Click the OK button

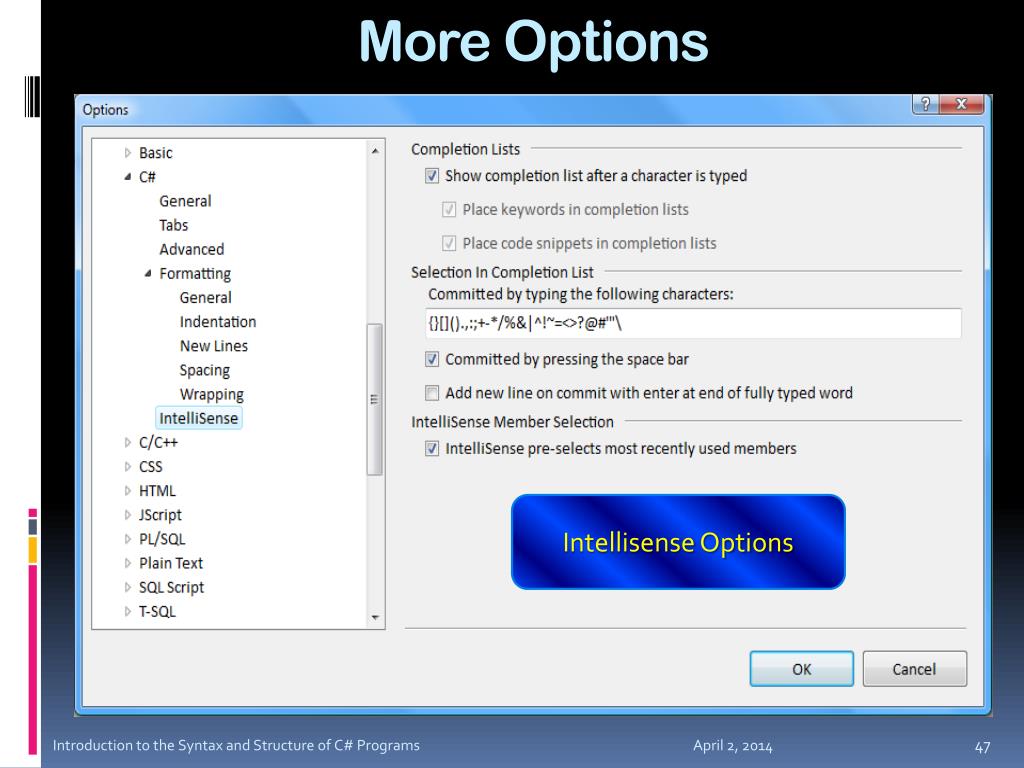801,669
